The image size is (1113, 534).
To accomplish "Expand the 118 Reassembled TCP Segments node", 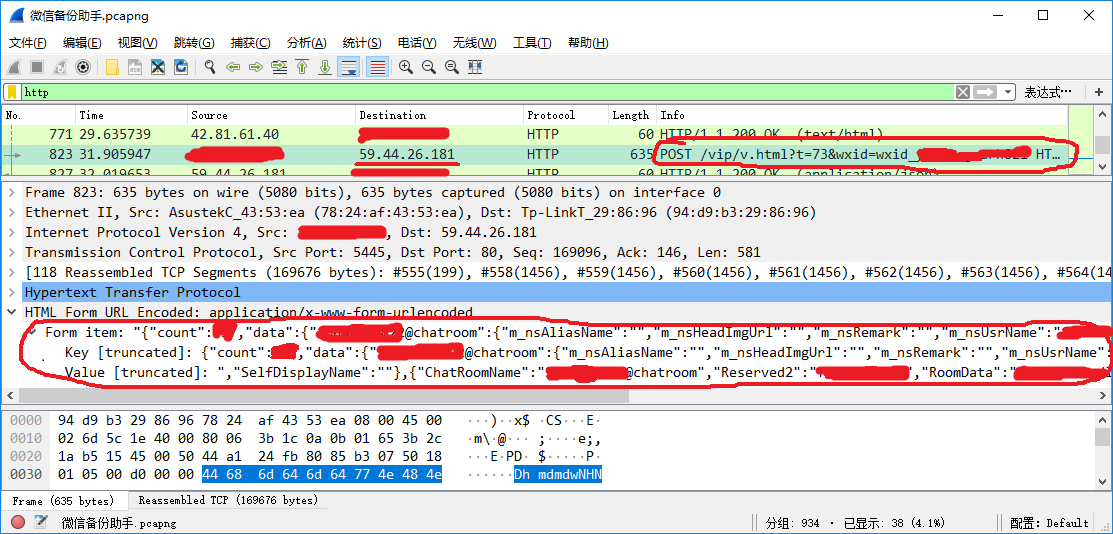I will 11,272.
